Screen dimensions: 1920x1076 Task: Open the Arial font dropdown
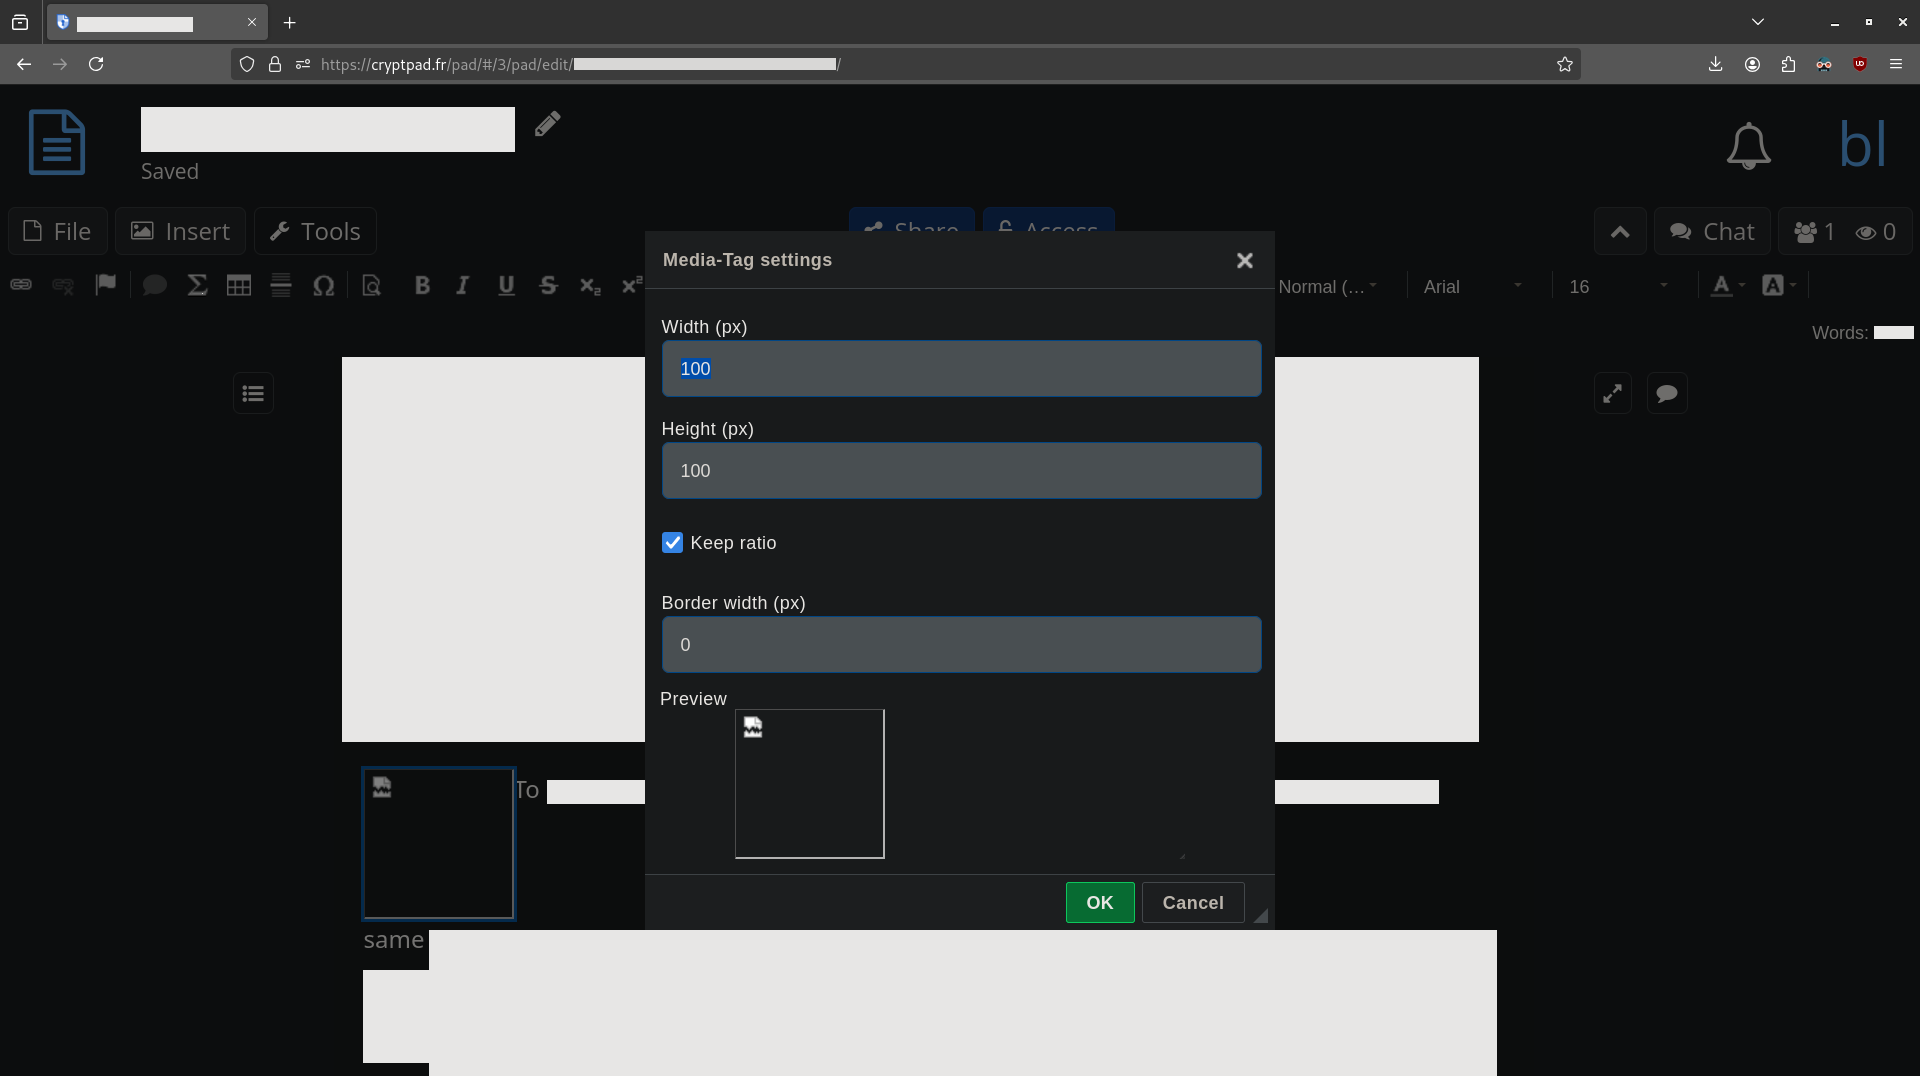pos(1472,287)
